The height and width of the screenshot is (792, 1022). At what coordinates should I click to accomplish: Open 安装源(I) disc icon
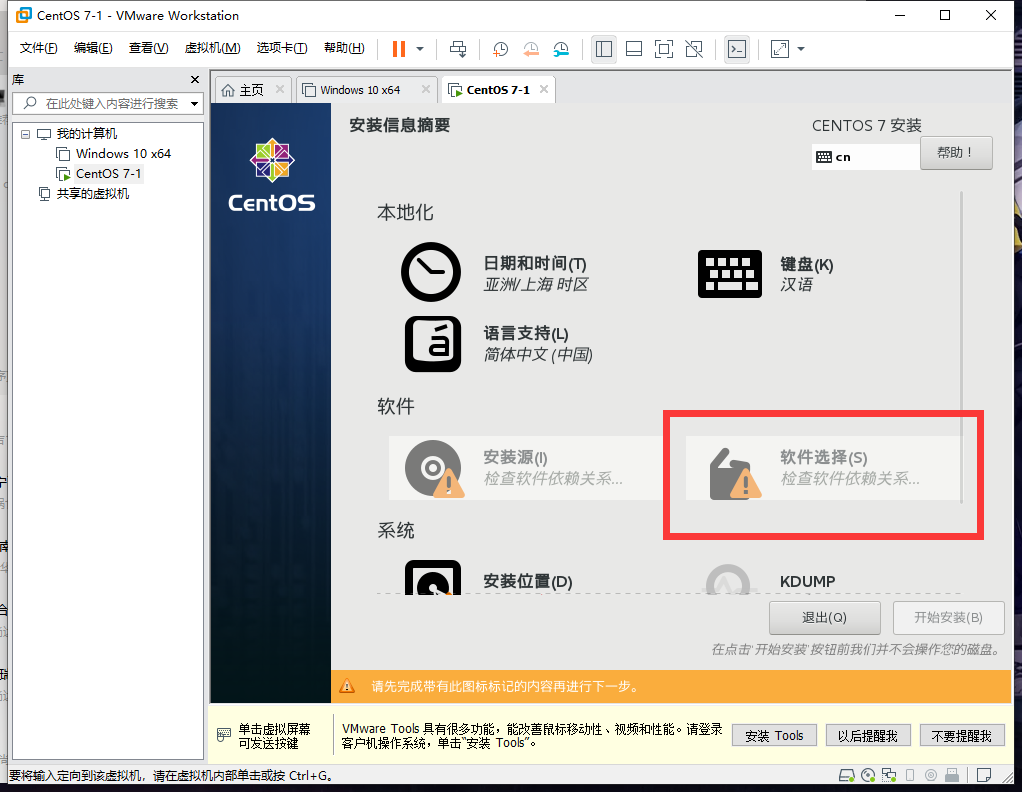click(x=434, y=469)
